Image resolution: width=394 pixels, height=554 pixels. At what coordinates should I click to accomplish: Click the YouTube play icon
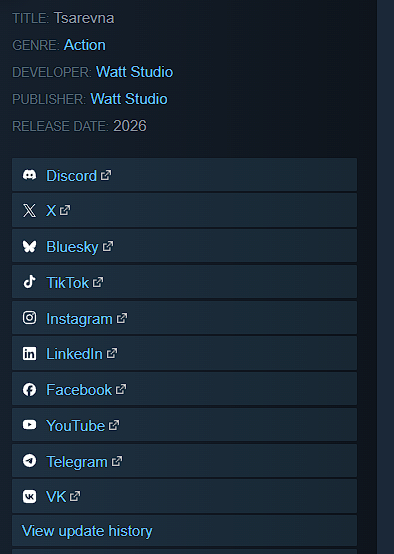pos(29,425)
